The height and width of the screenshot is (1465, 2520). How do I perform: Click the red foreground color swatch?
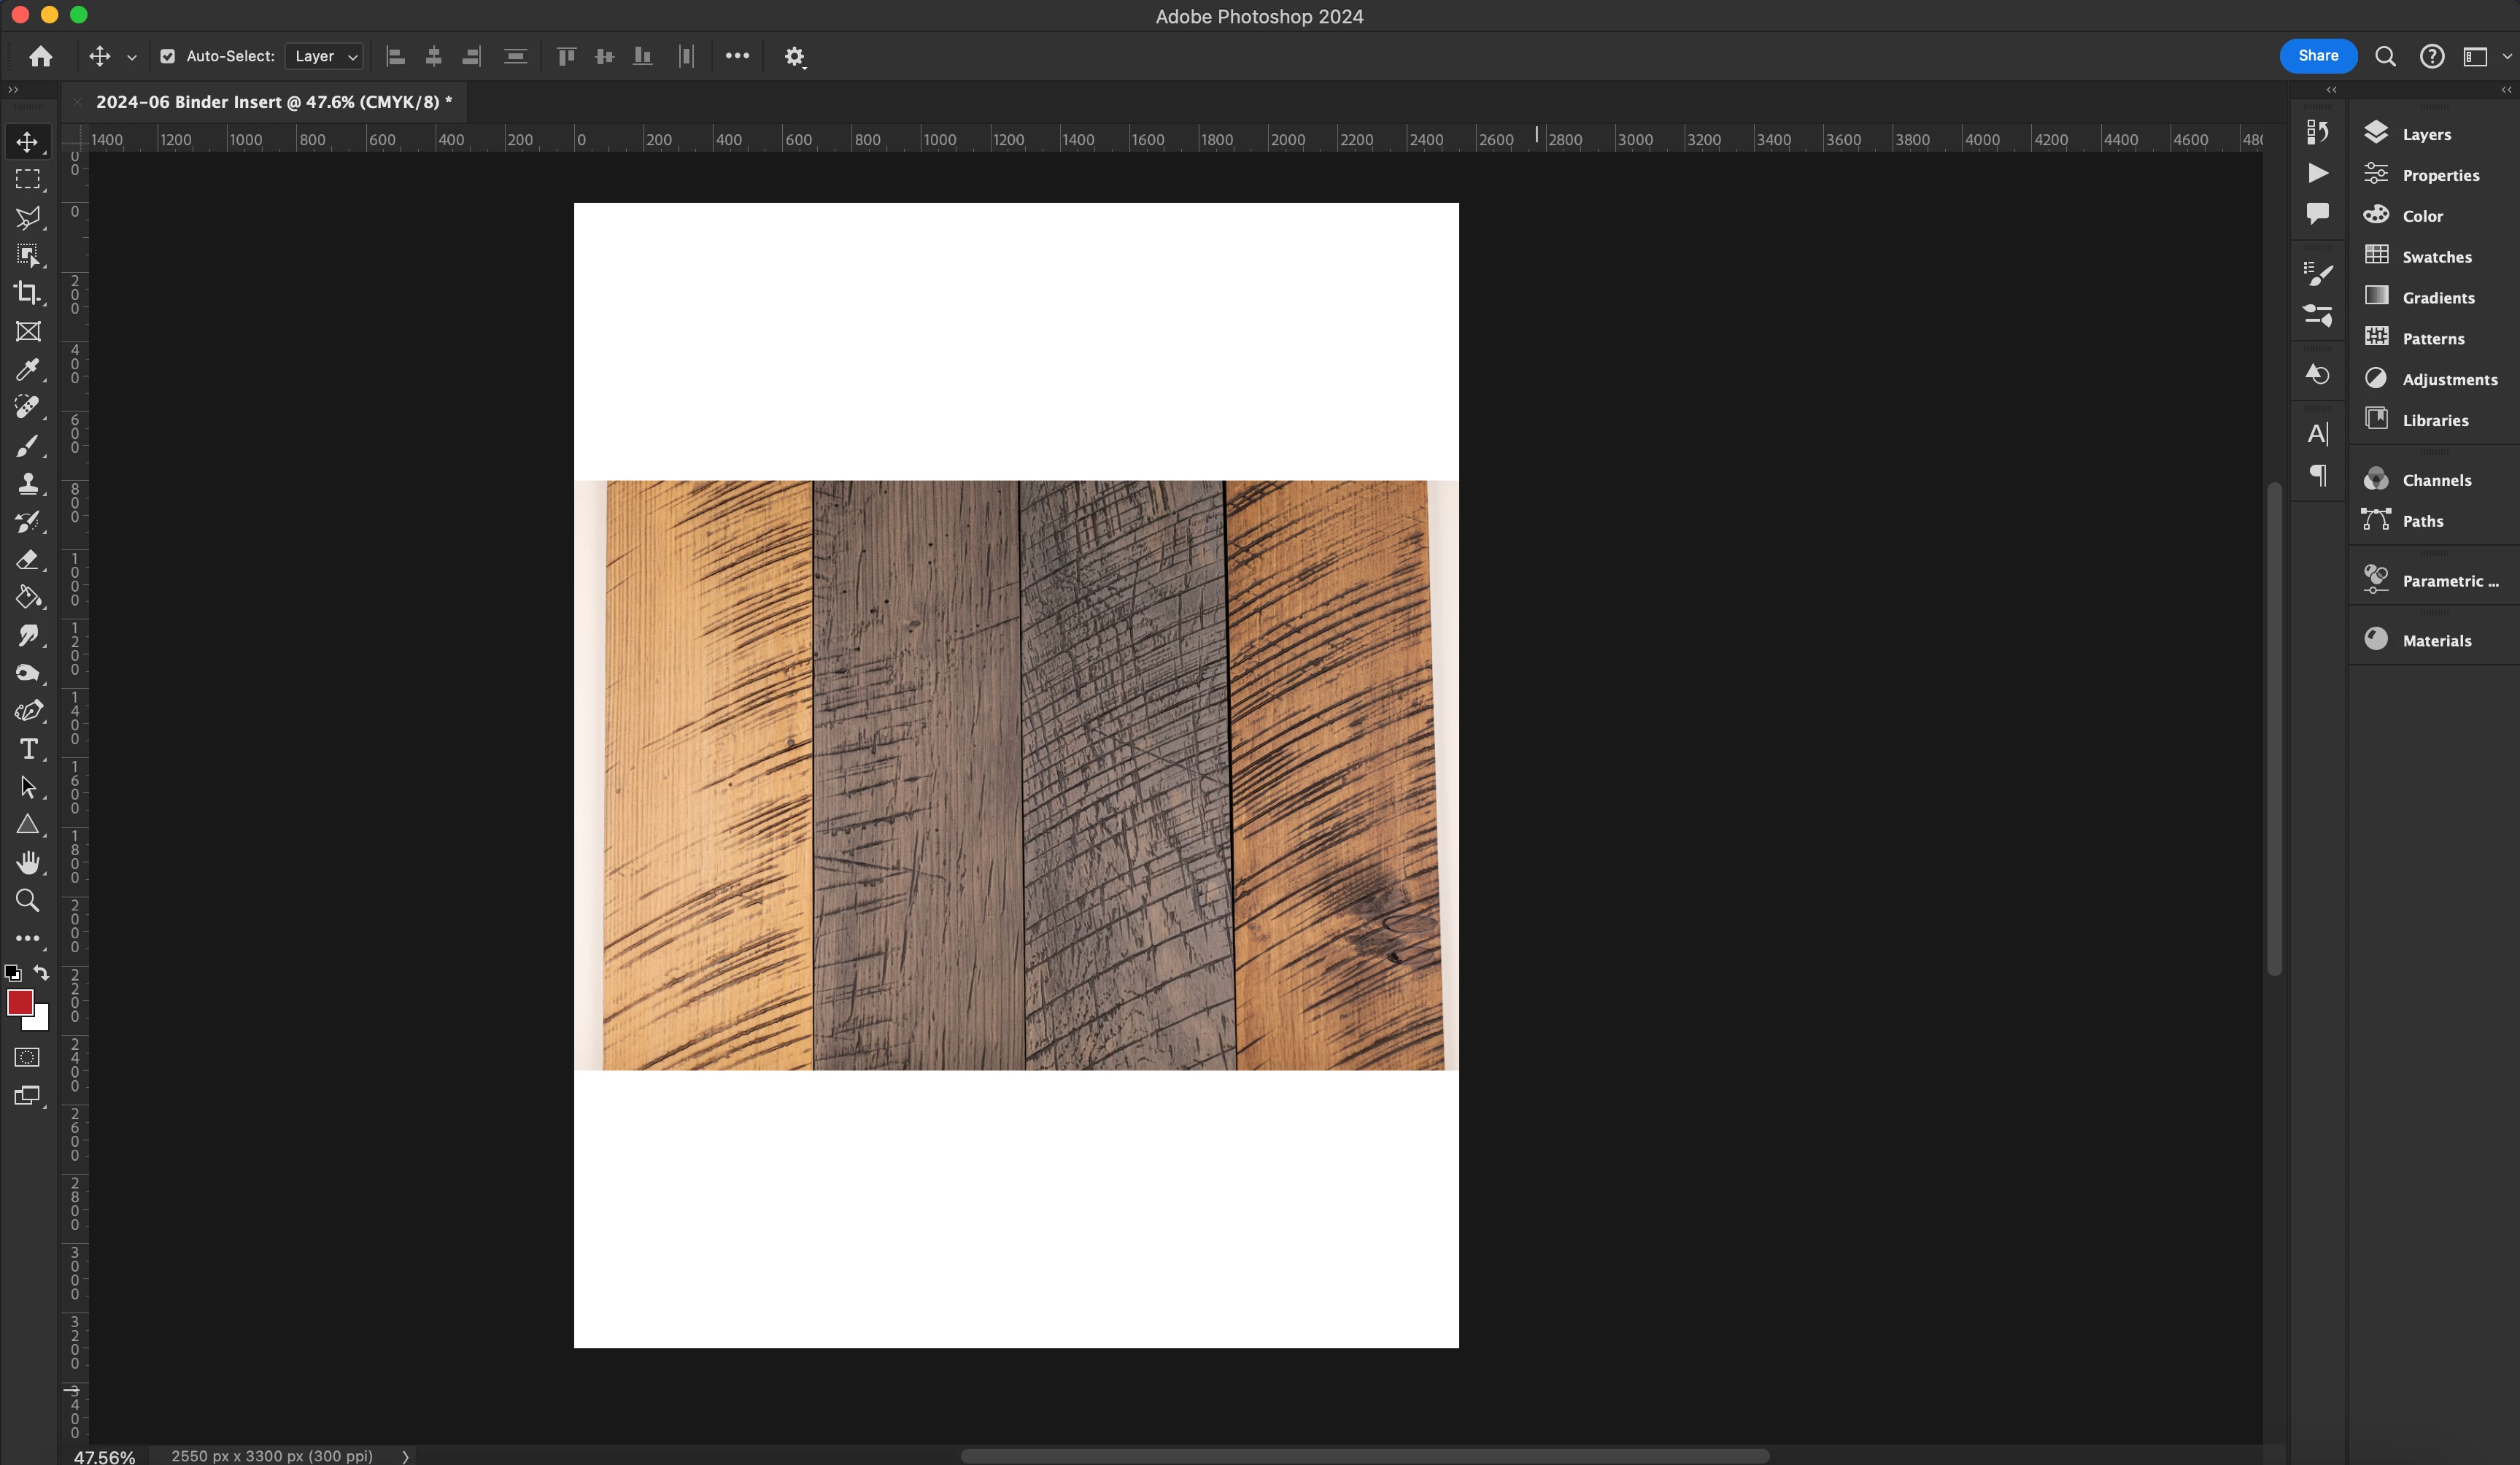point(19,1002)
